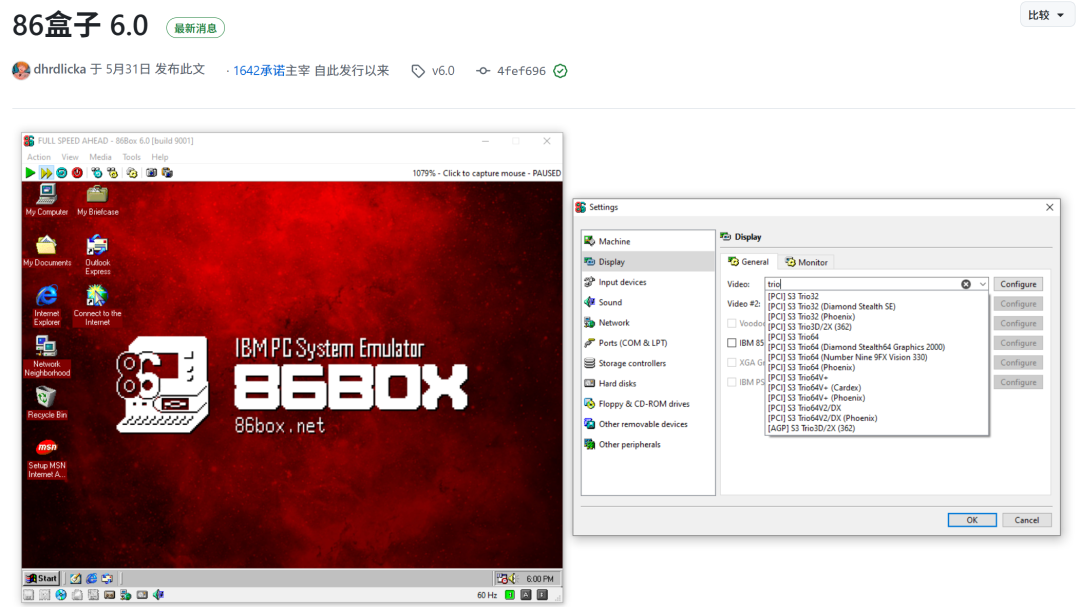Select the My Documents folder icon

pyautogui.click(x=47, y=251)
